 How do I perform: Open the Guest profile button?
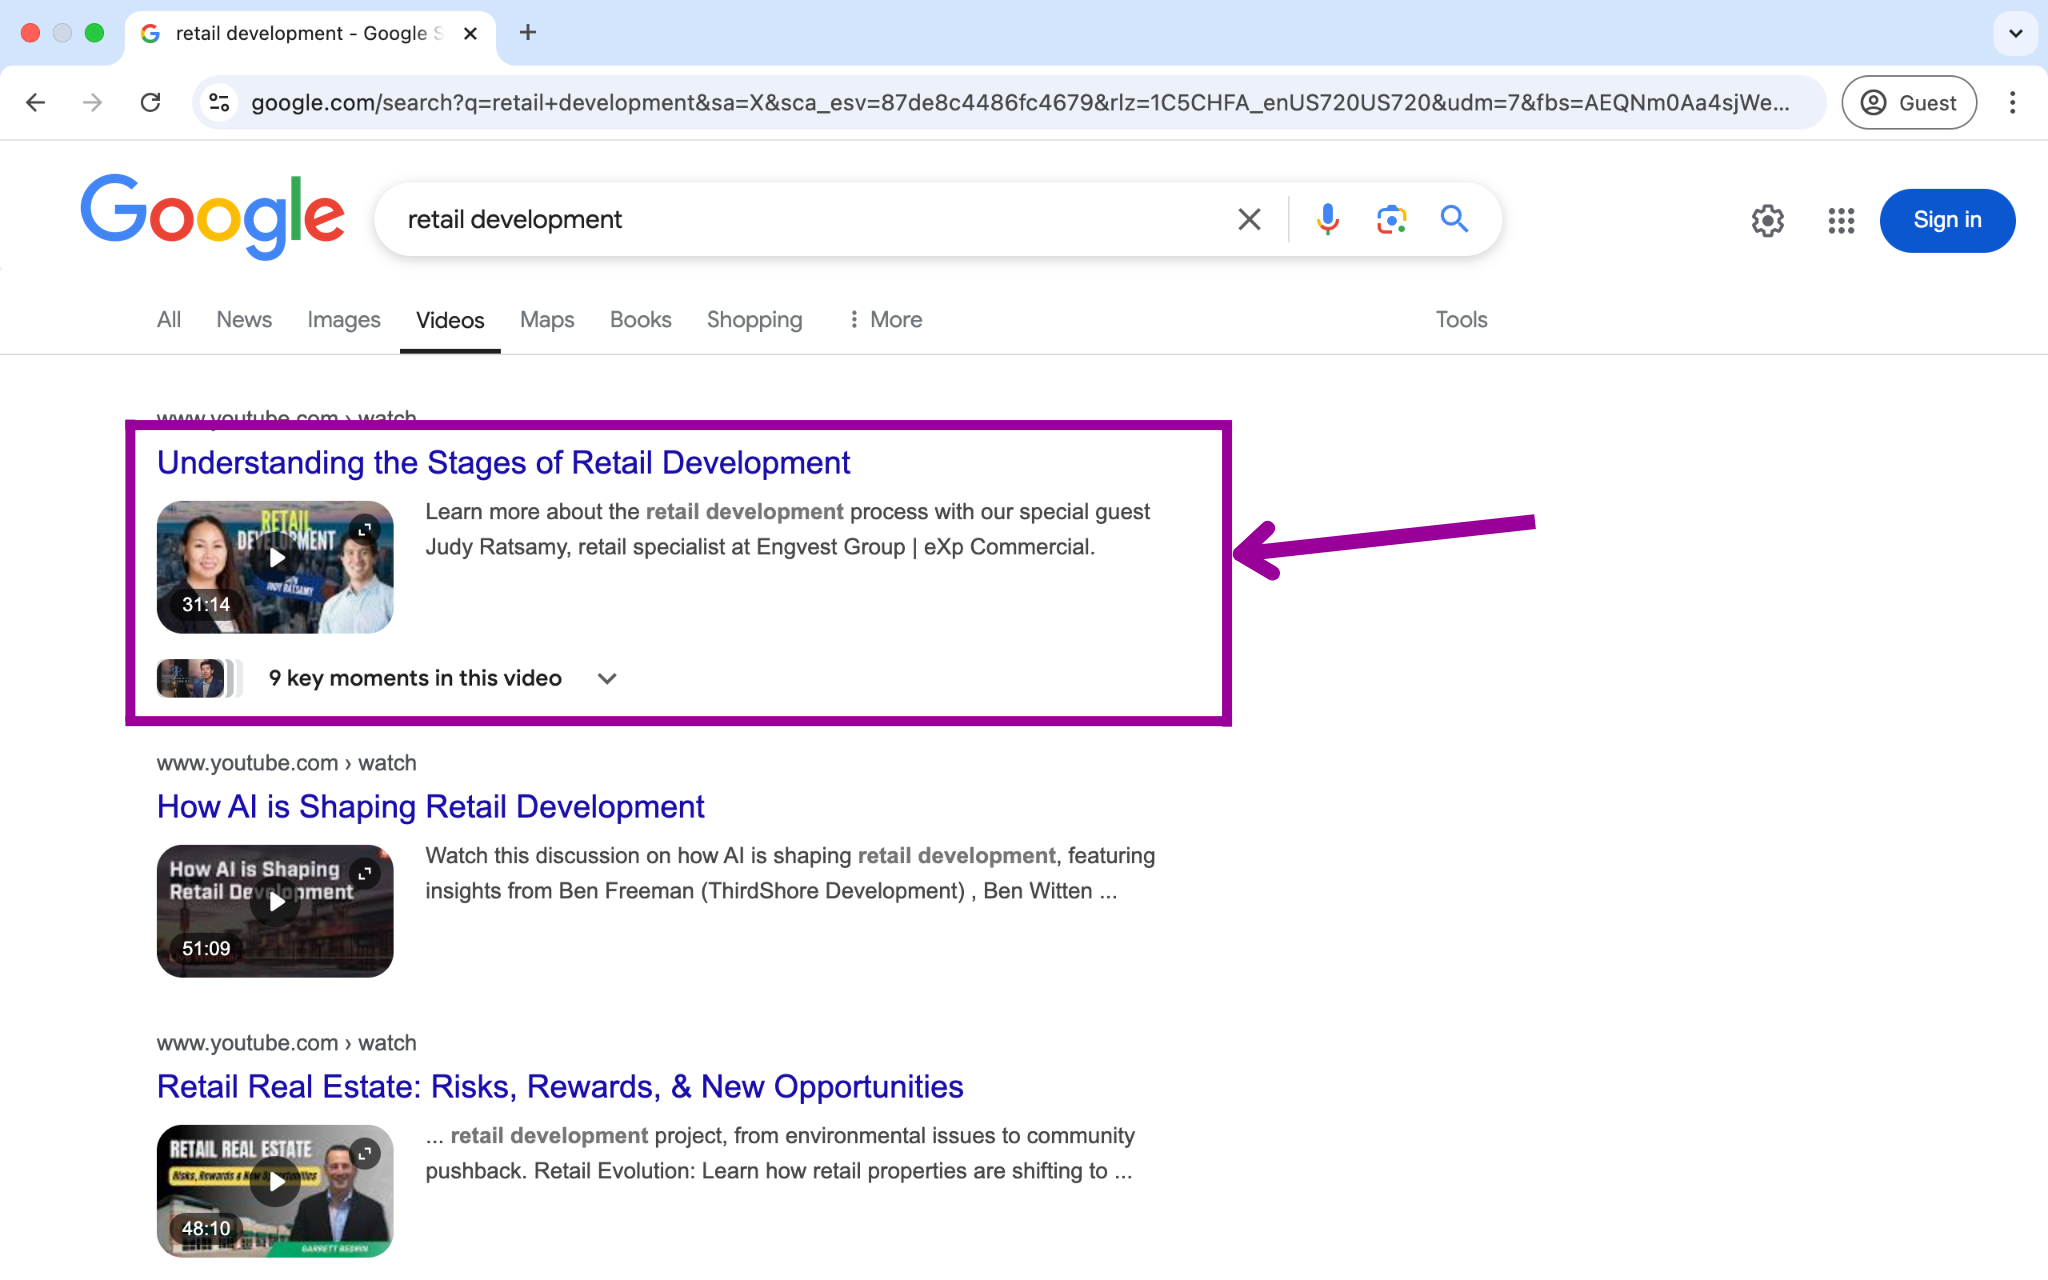1909,103
